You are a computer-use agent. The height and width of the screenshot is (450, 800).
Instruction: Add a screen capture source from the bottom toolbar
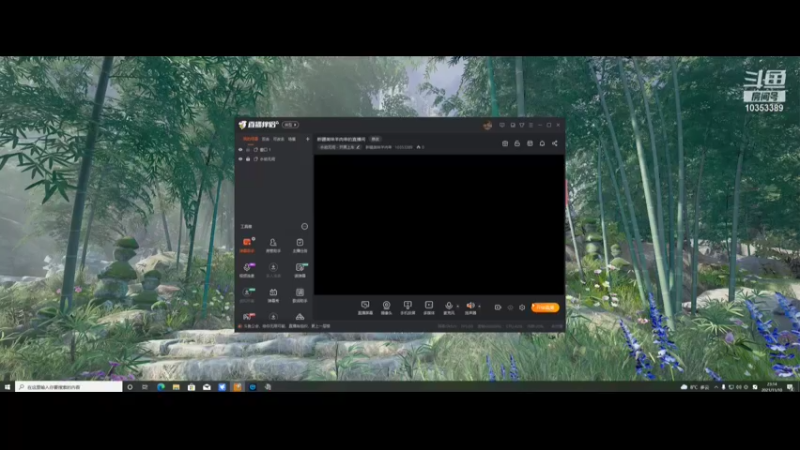[x=365, y=307]
